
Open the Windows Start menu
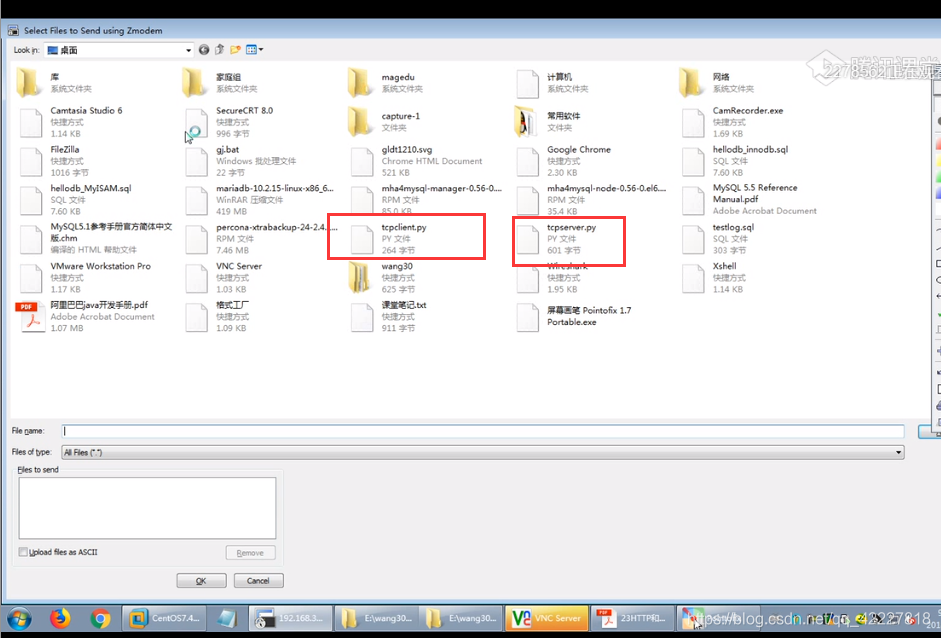(20, 618)
